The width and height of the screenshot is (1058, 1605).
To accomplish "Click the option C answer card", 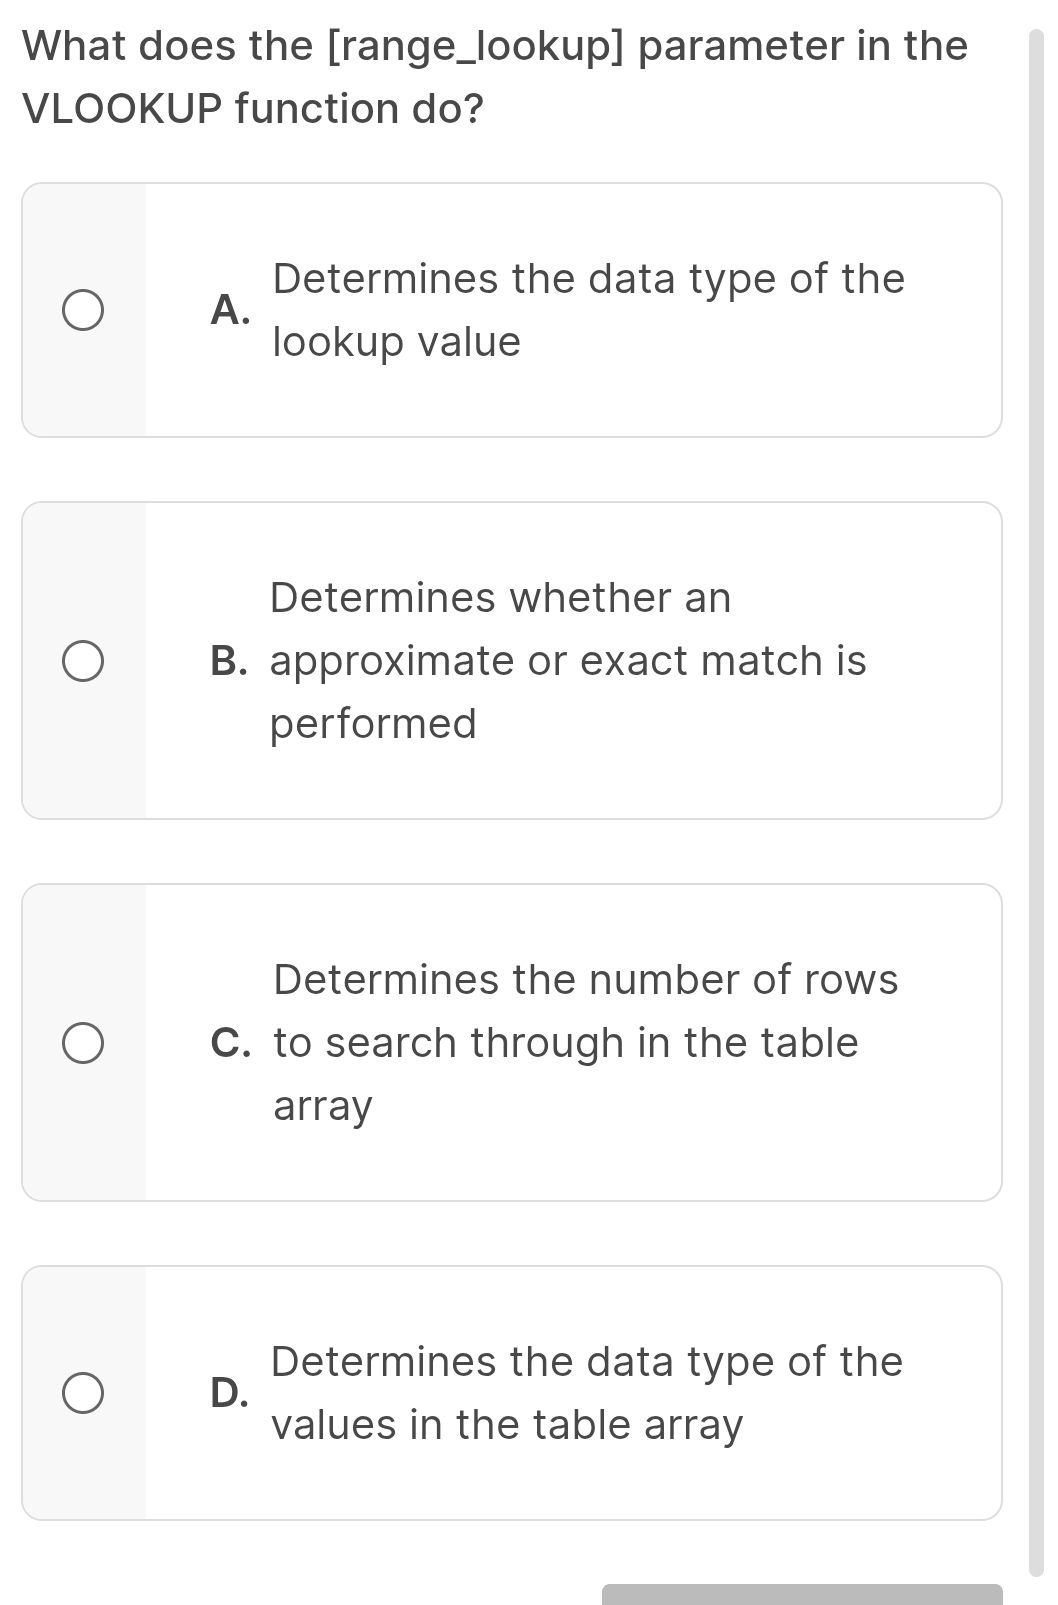I will pos(512,1042).
